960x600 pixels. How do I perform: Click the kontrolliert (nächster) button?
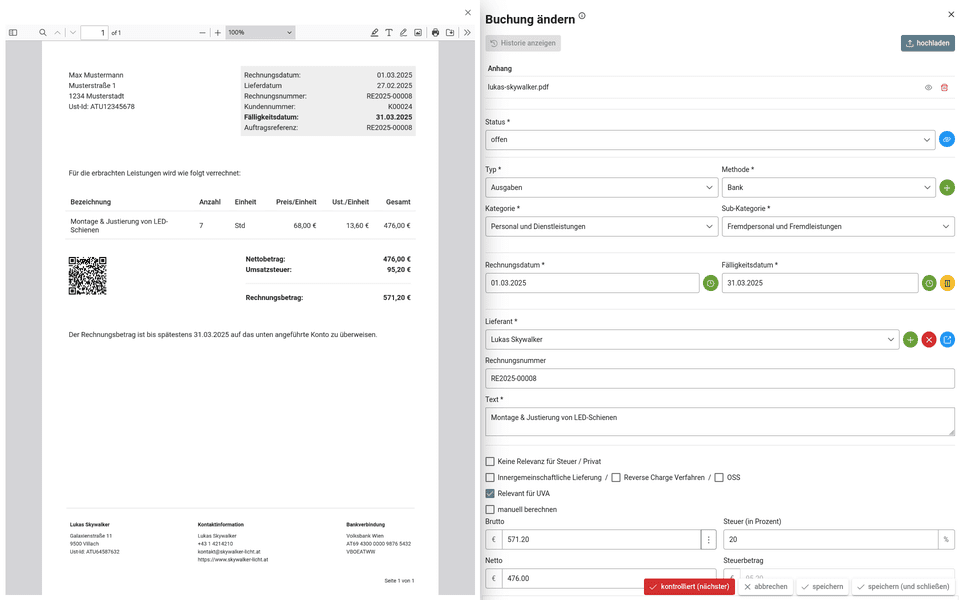click(x=689, y=587)
